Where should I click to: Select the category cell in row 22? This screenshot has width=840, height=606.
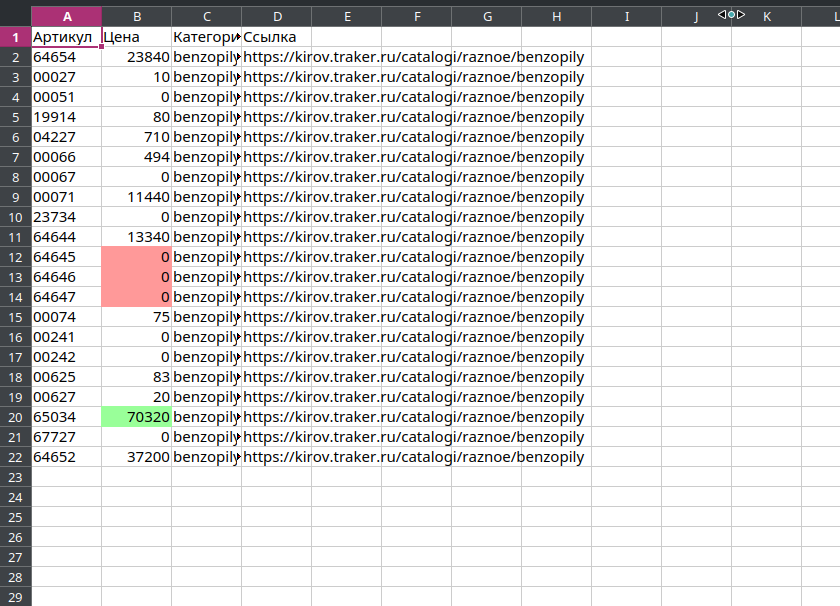206,457
